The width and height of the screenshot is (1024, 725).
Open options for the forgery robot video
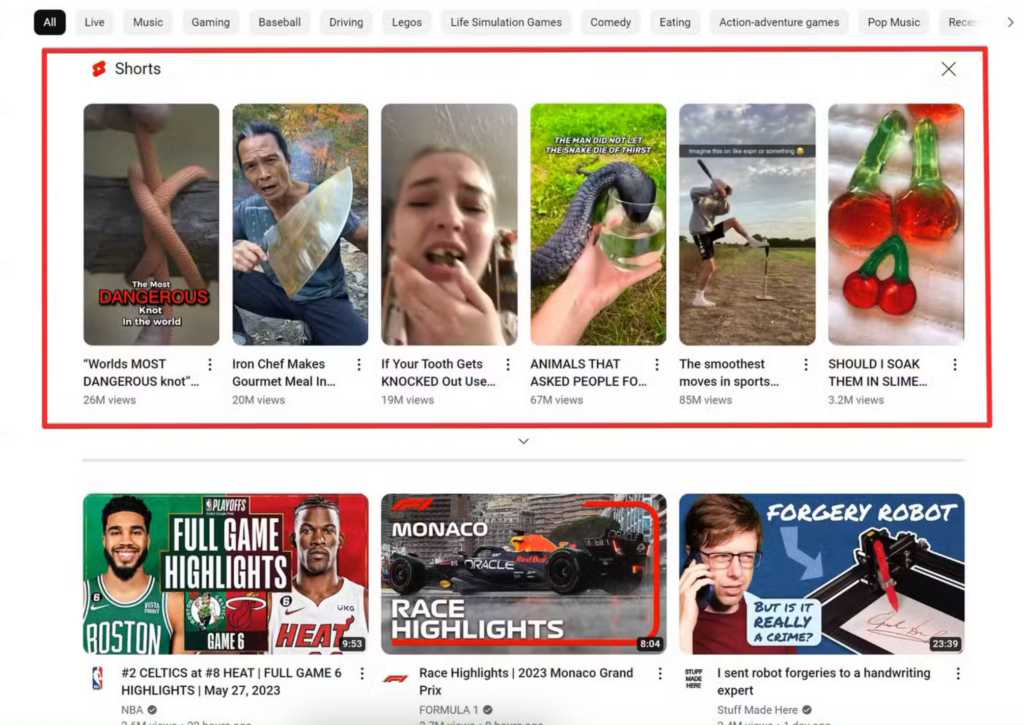click(956, 672)
